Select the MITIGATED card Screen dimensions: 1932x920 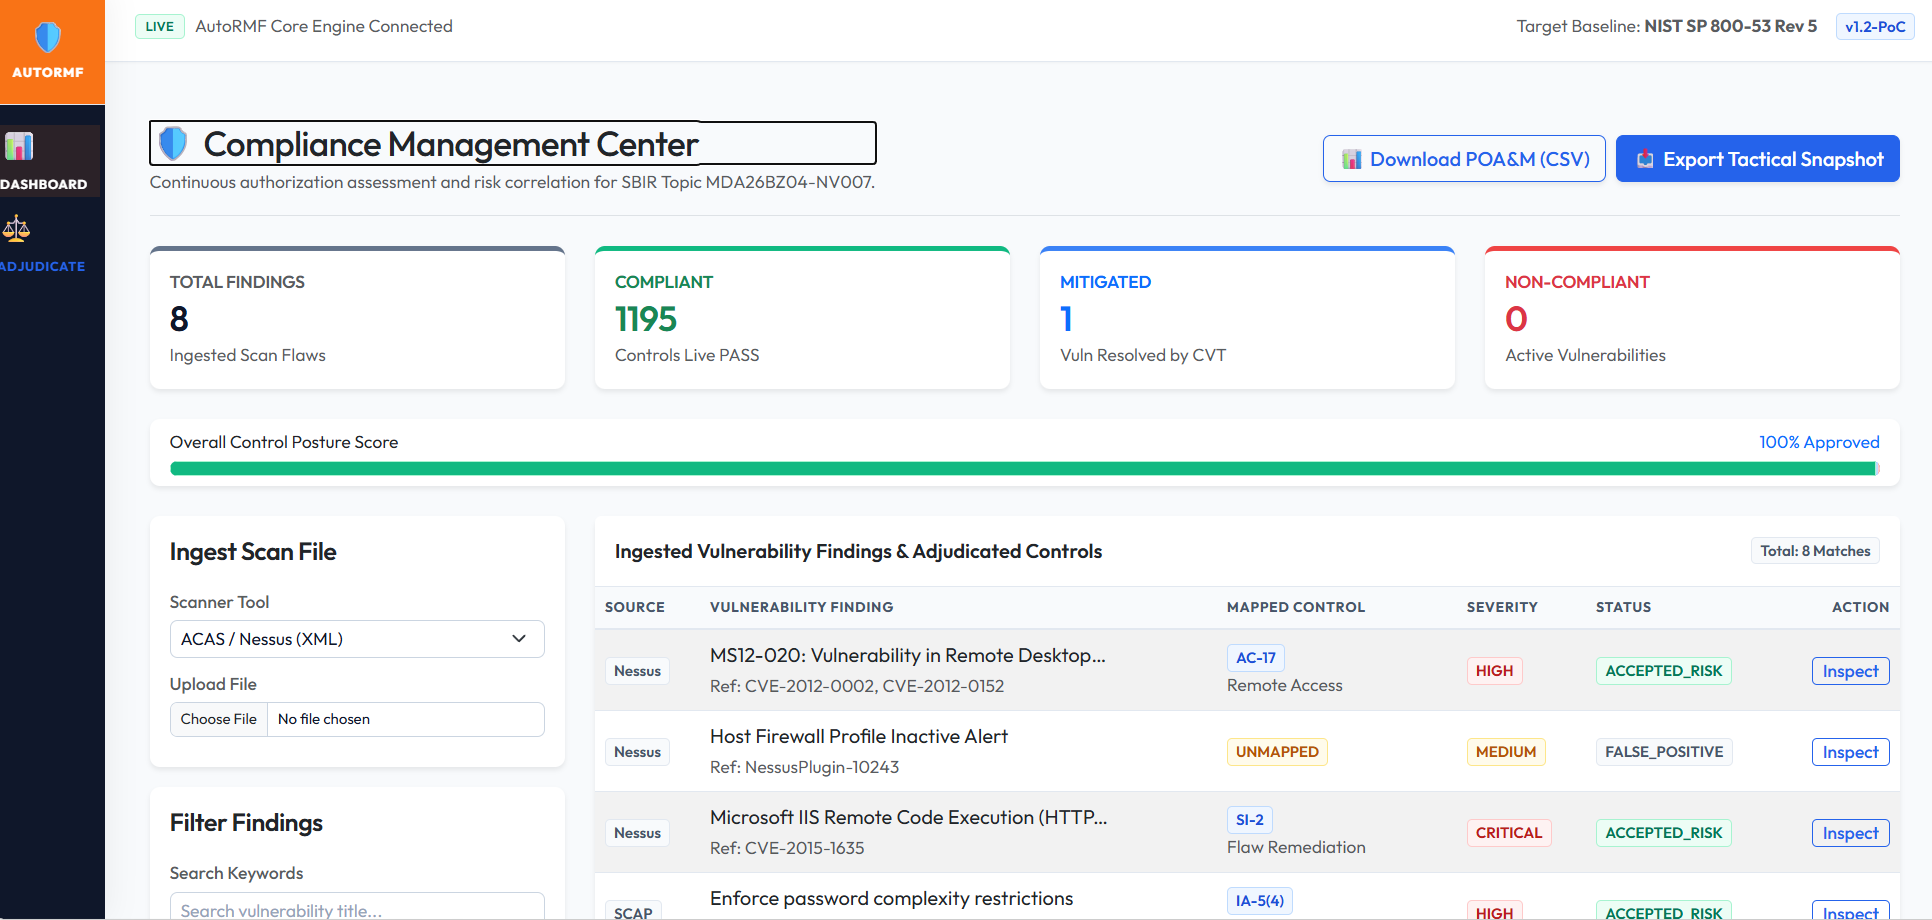tap(1247, 318)
